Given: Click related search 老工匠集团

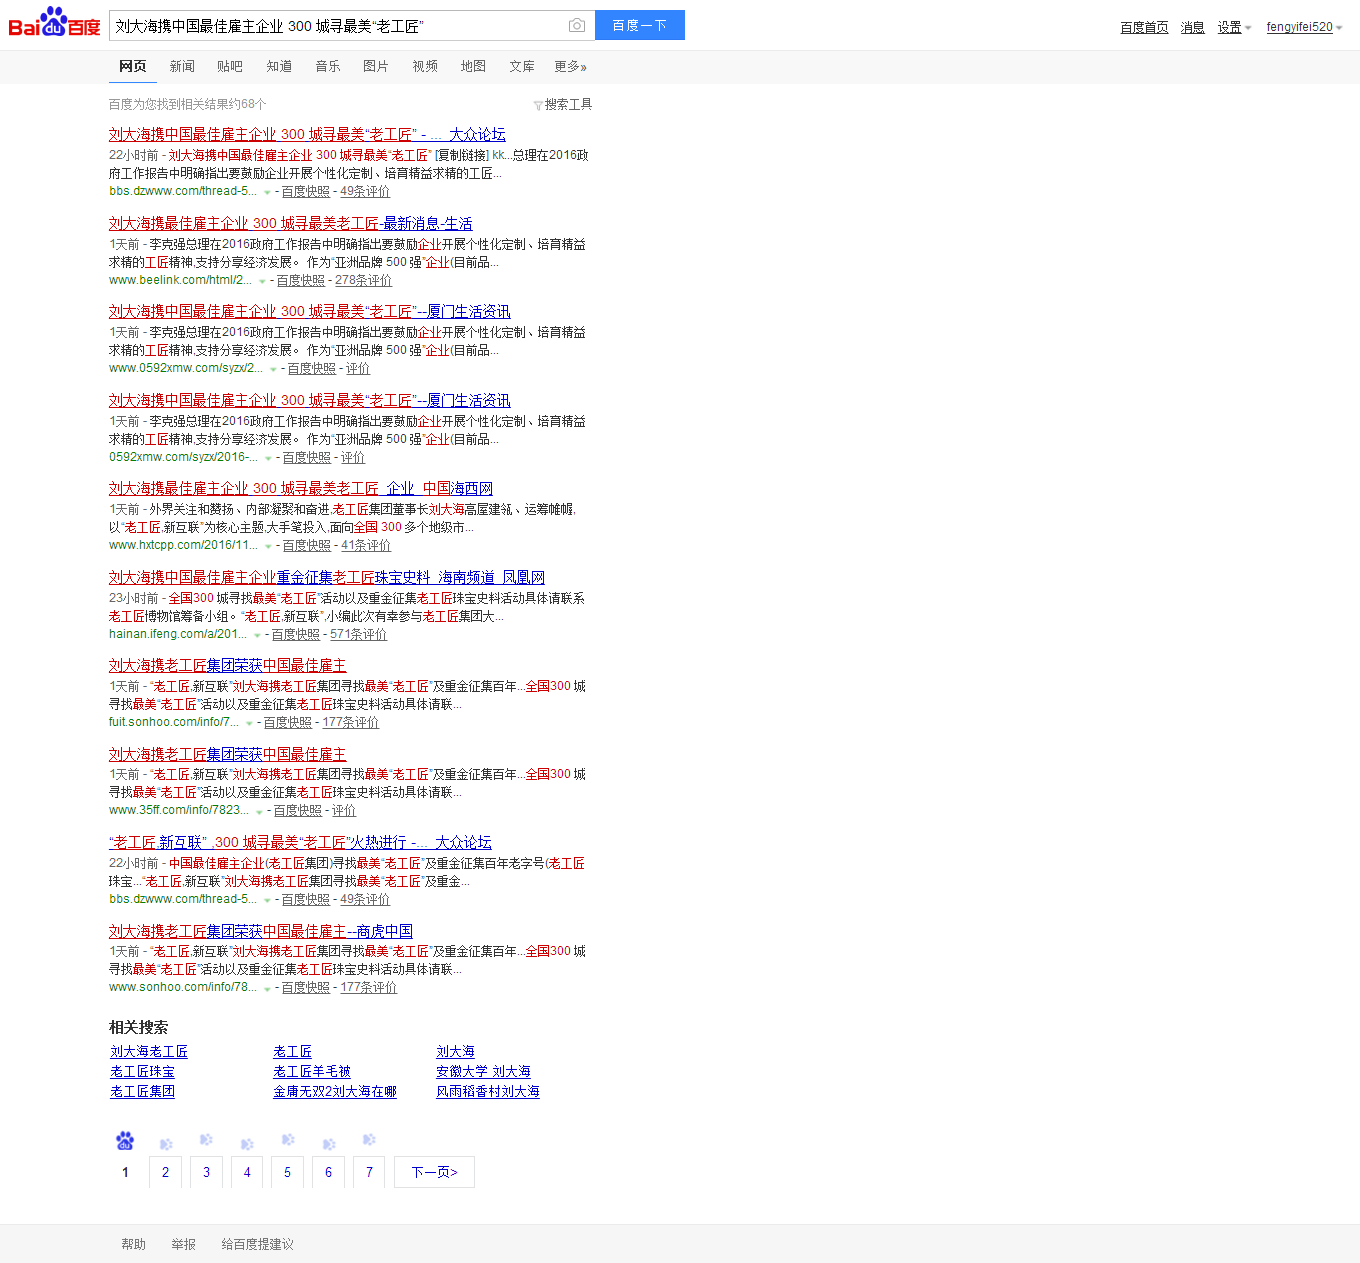Looking at the screenshot, I should (x=142, y=1091).
